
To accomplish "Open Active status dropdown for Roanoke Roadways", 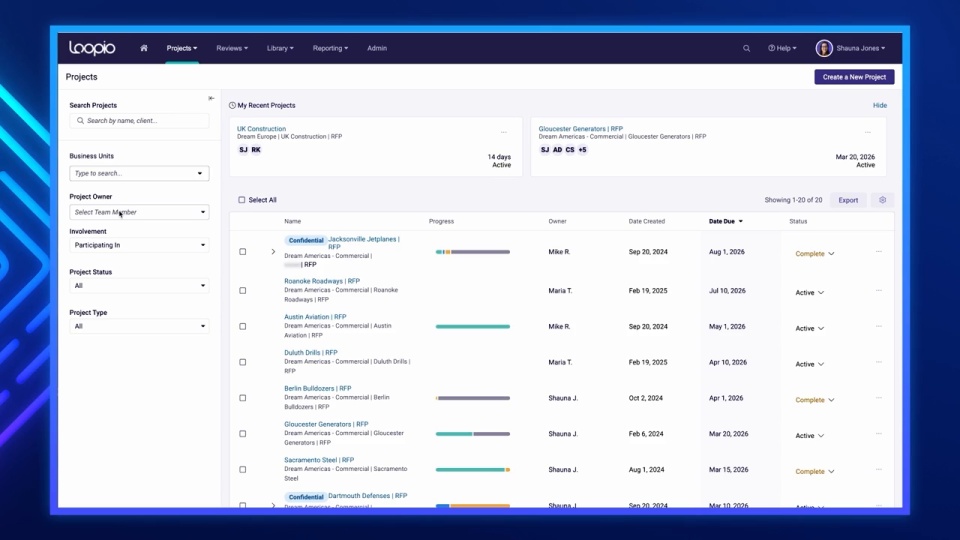I will 809,293.
